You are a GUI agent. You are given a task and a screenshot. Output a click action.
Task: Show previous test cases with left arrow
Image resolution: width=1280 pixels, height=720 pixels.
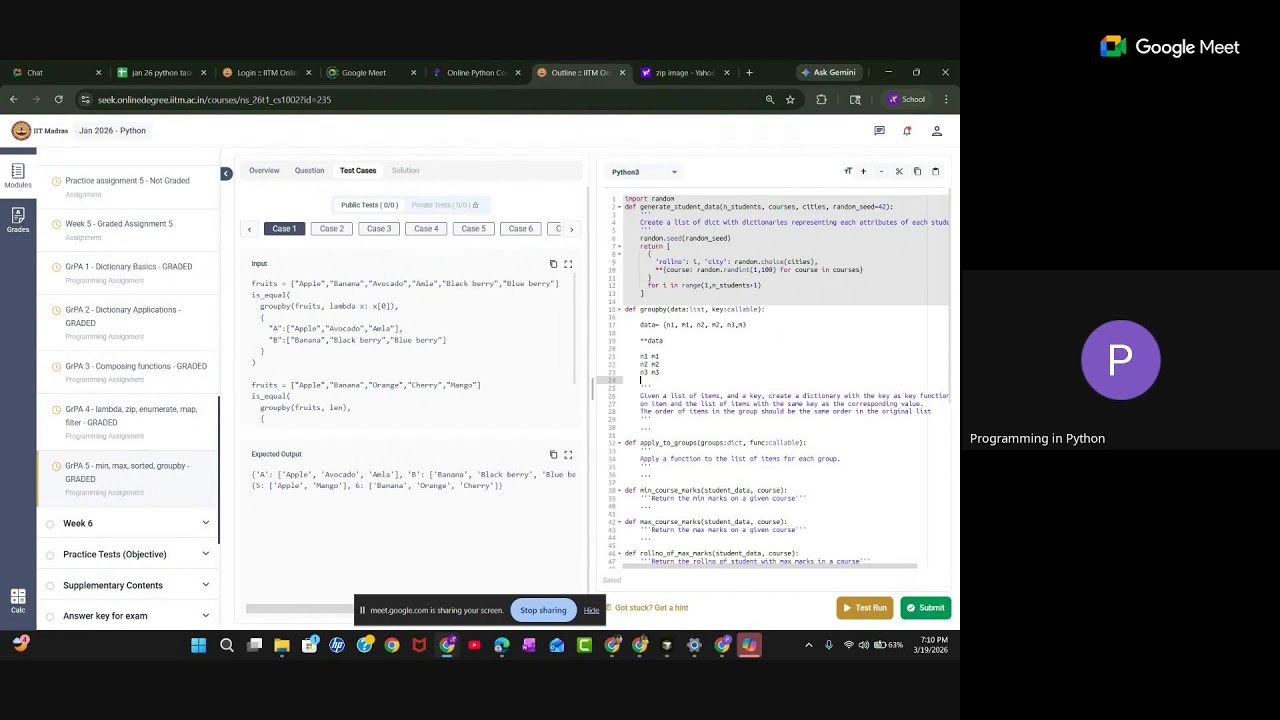coord(250,229)
